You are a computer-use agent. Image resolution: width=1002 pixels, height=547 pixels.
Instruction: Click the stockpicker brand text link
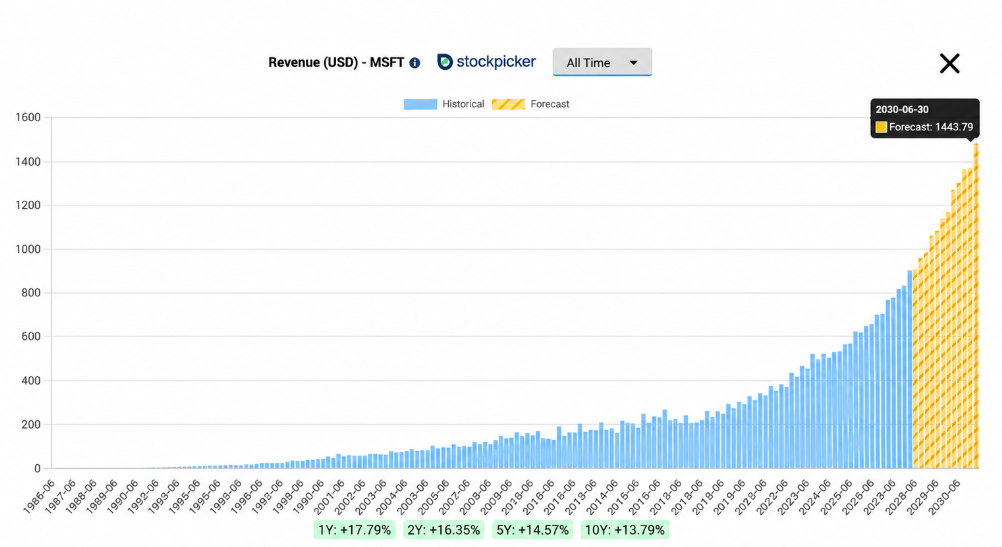(x=496, y=62)
